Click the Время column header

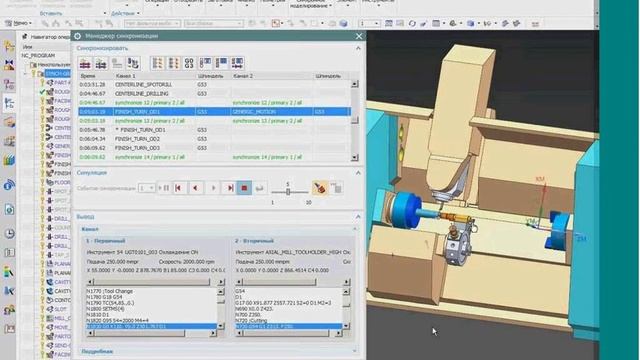coord(96,76)
